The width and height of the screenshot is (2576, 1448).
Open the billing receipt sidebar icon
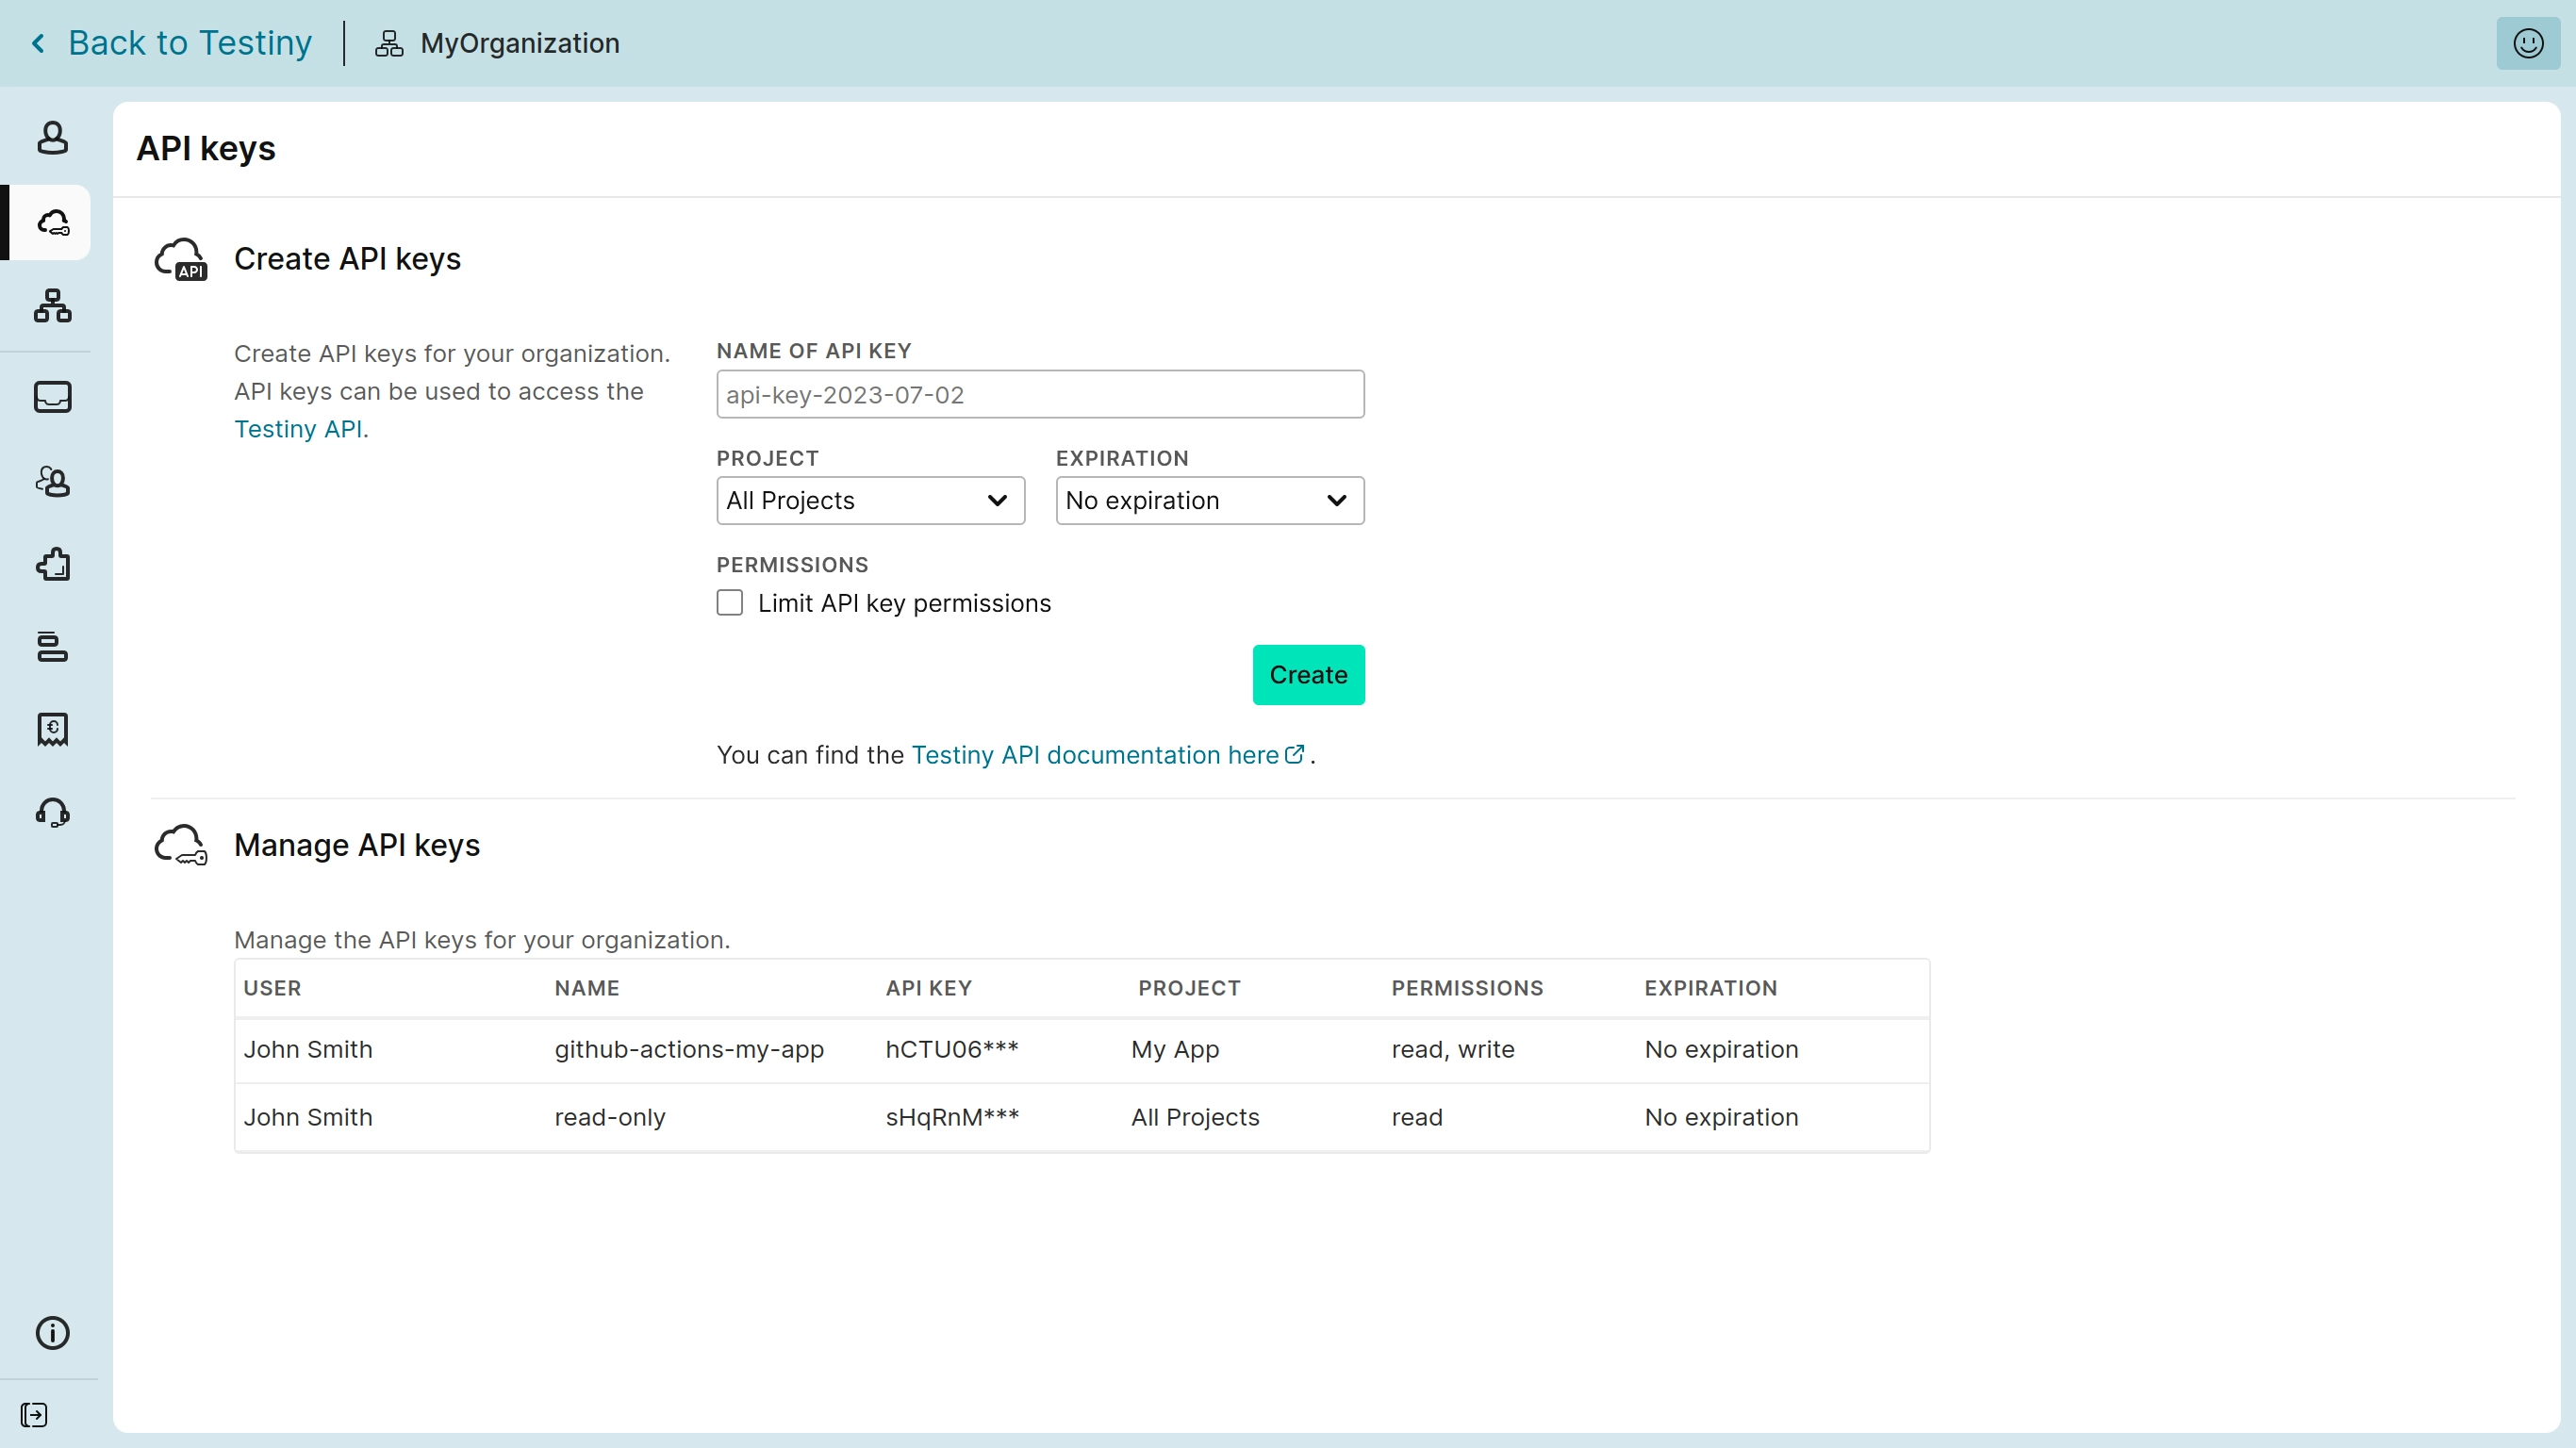point(52,729)
